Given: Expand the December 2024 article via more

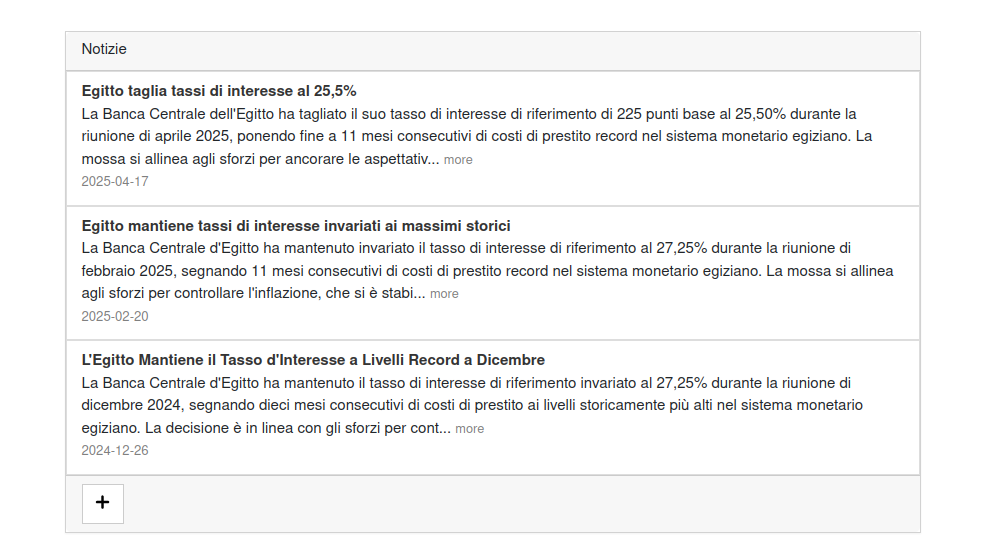Looking at the screenshot, I should coord(469,429).
